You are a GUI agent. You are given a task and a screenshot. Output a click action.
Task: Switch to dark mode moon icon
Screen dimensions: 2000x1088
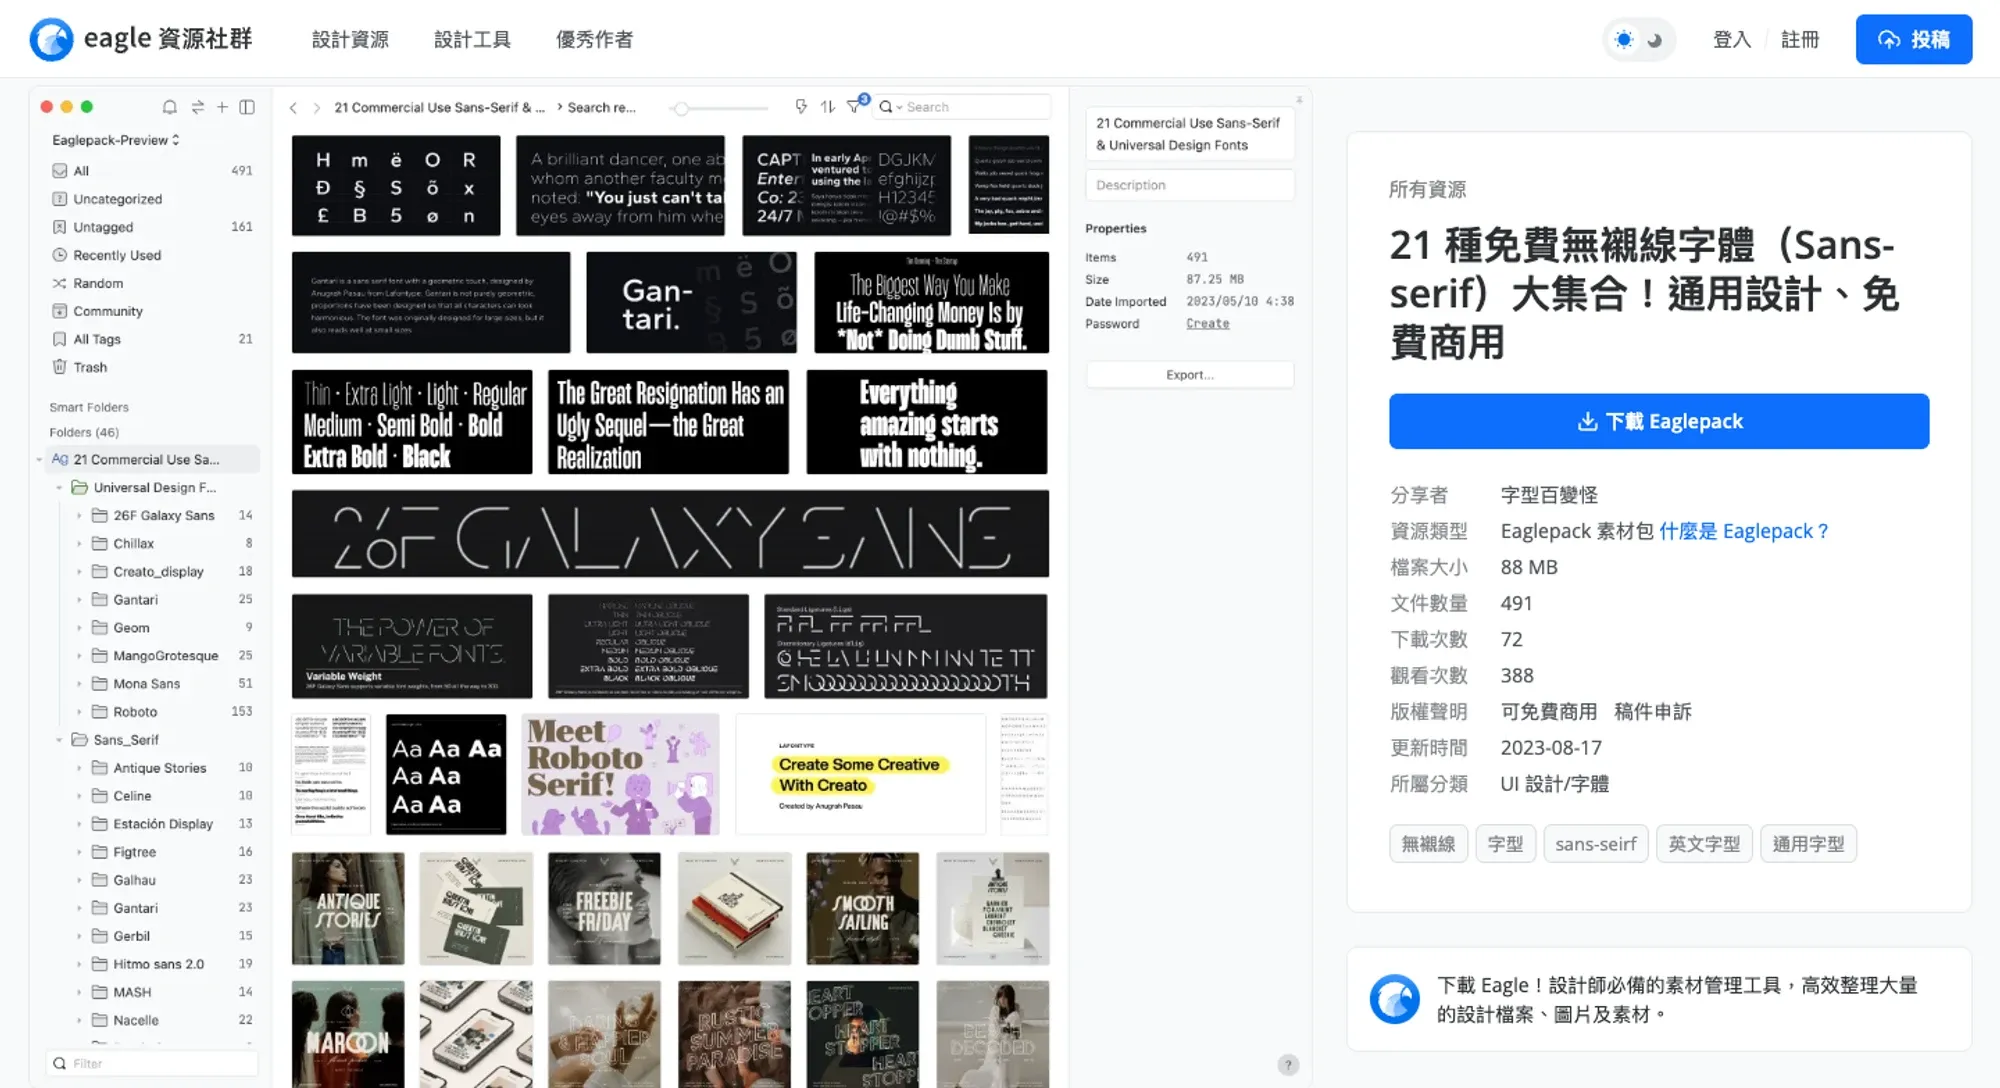coord(1655,40)
